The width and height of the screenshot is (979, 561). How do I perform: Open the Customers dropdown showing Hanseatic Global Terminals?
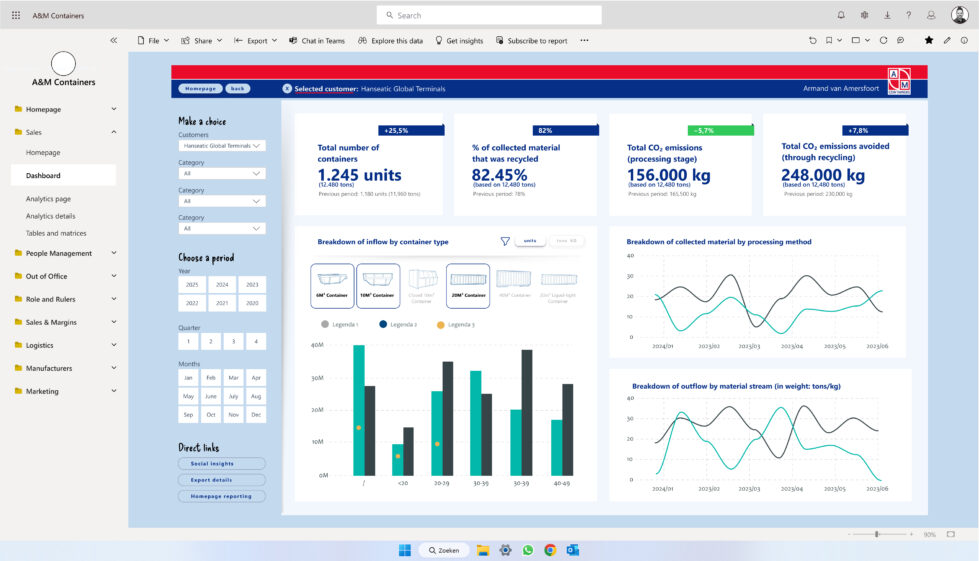[x=222, y=146]
